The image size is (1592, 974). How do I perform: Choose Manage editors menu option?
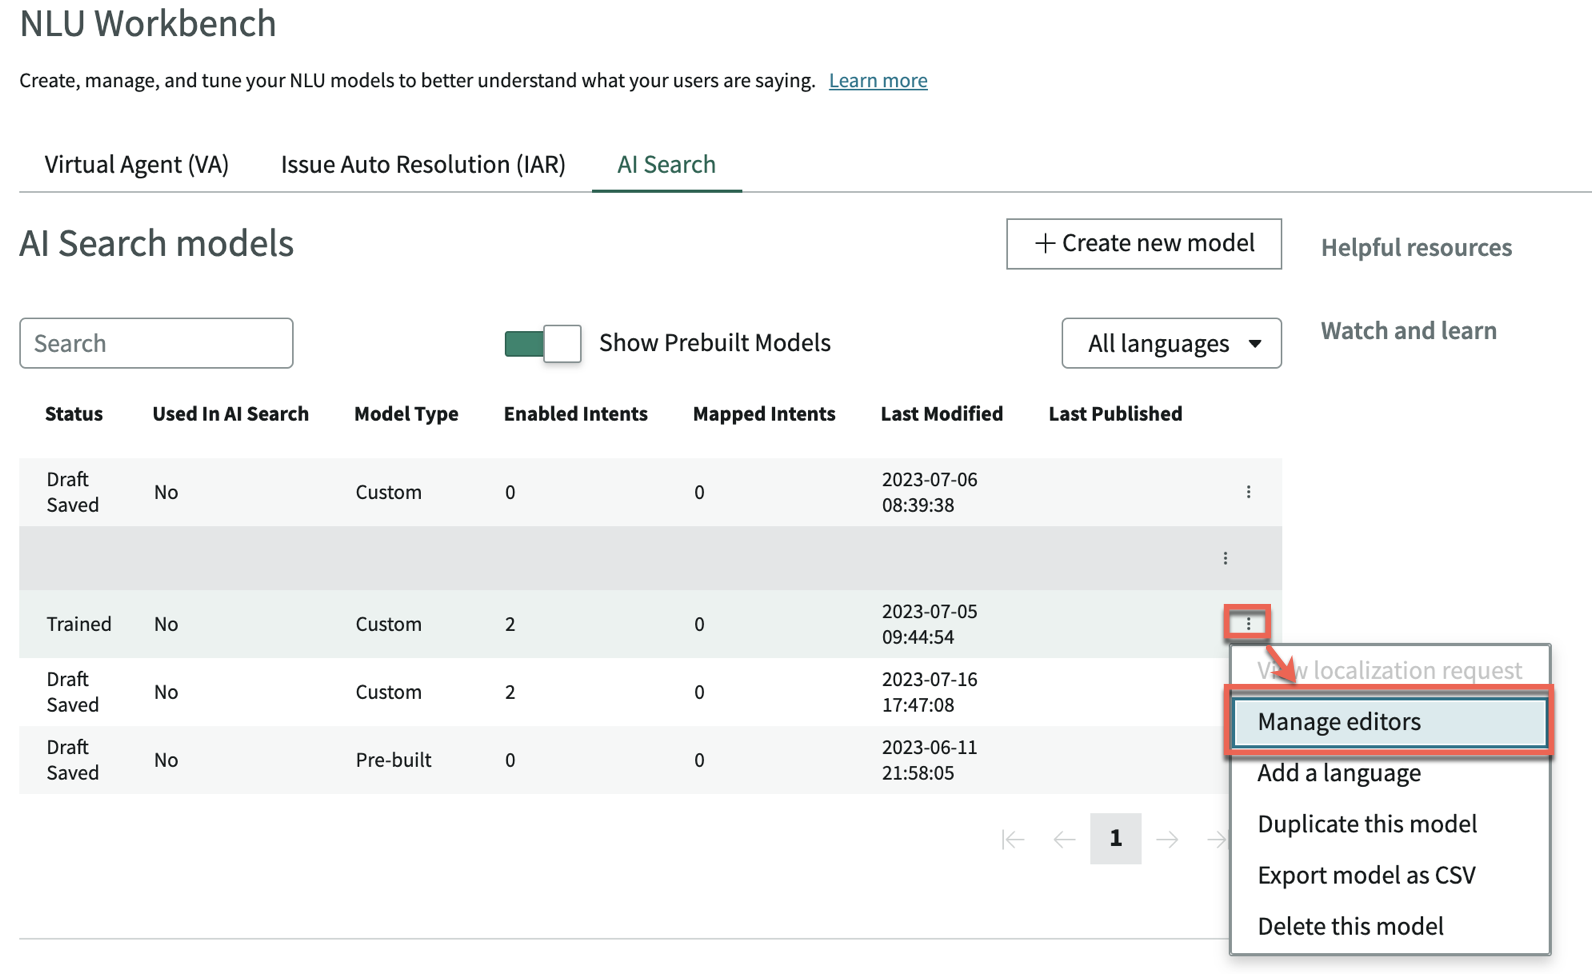click(1389, 722)
